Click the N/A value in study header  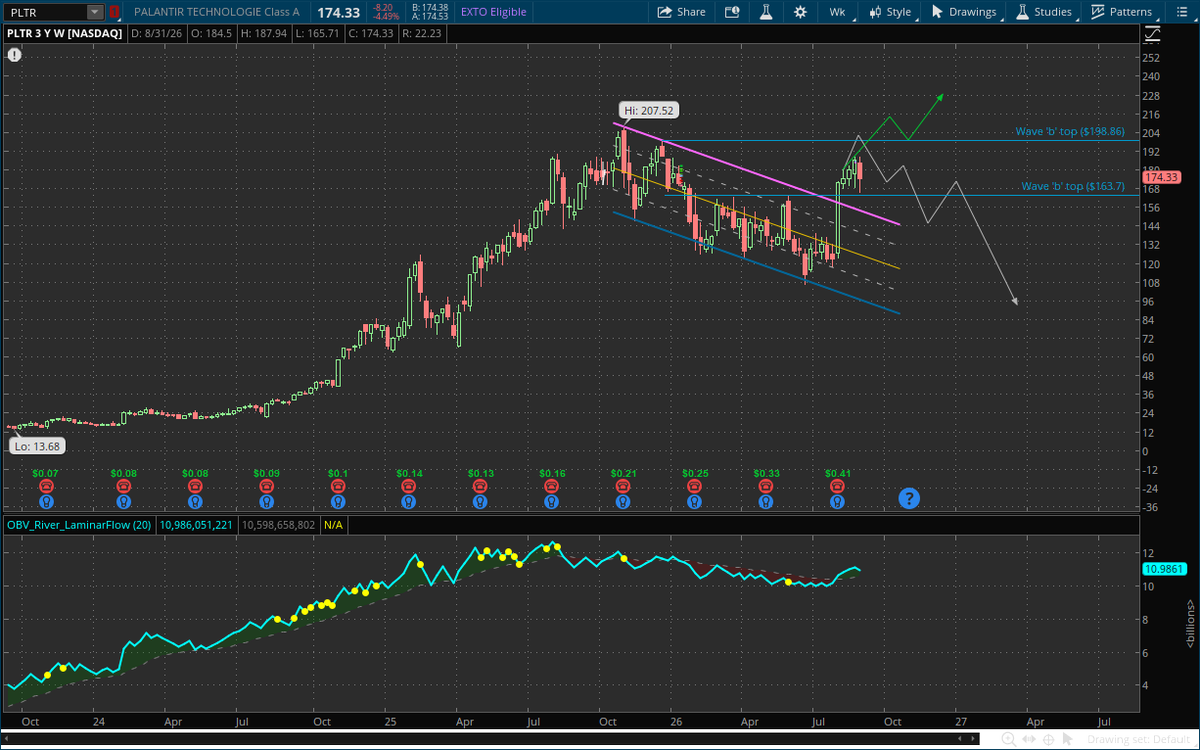pos(334,524)
